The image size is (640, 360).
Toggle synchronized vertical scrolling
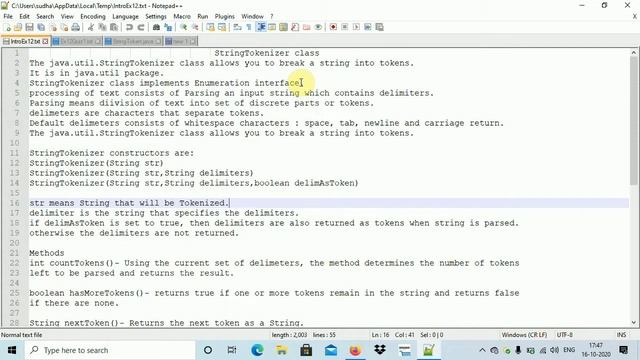(210, 27)
